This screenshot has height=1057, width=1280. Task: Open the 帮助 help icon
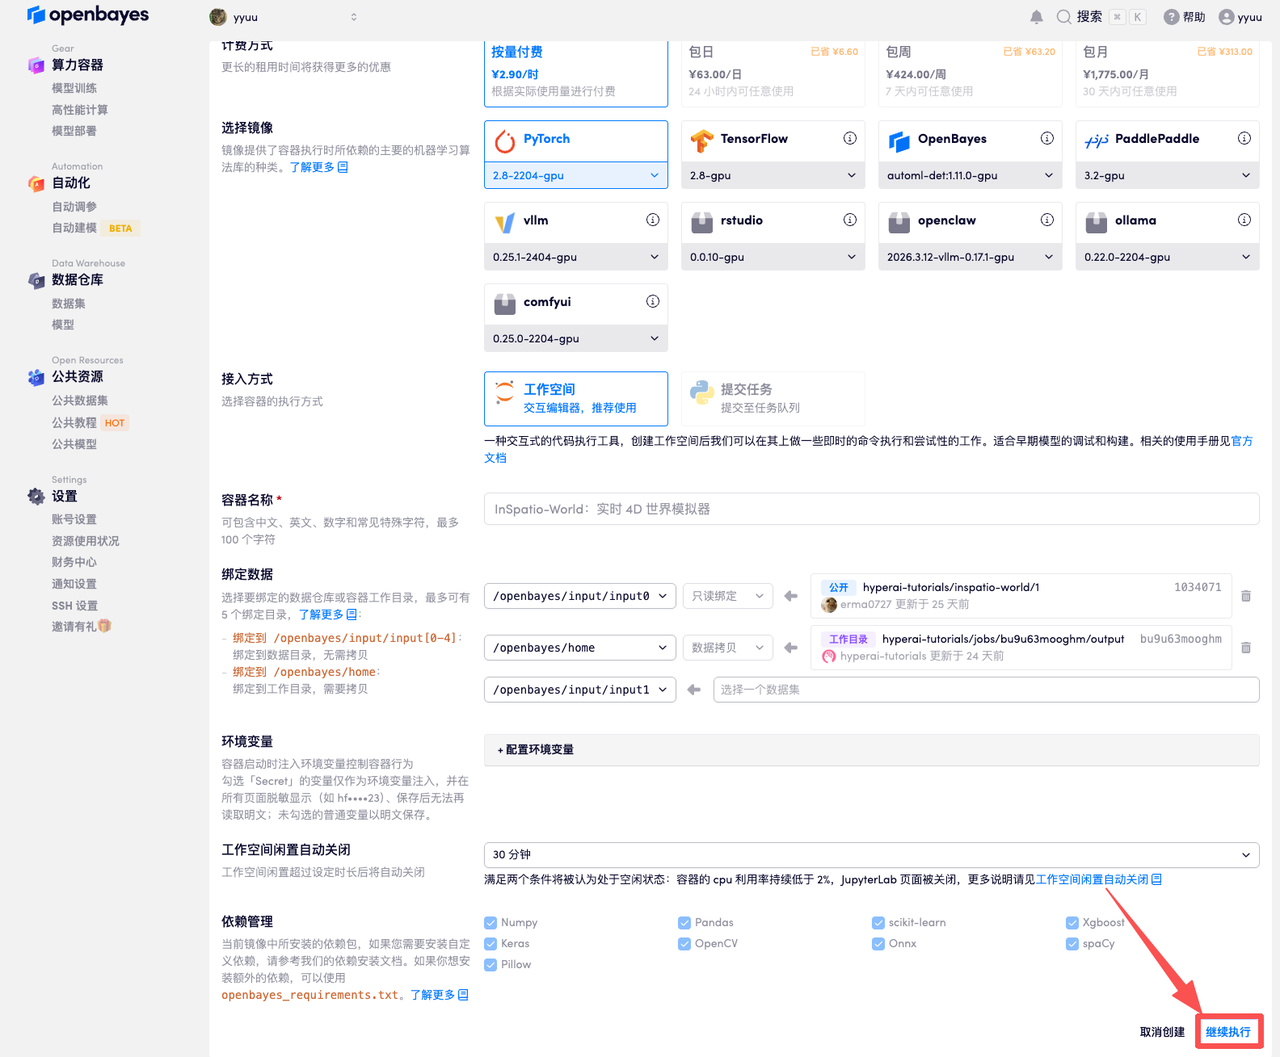(x=1171, y=17)
